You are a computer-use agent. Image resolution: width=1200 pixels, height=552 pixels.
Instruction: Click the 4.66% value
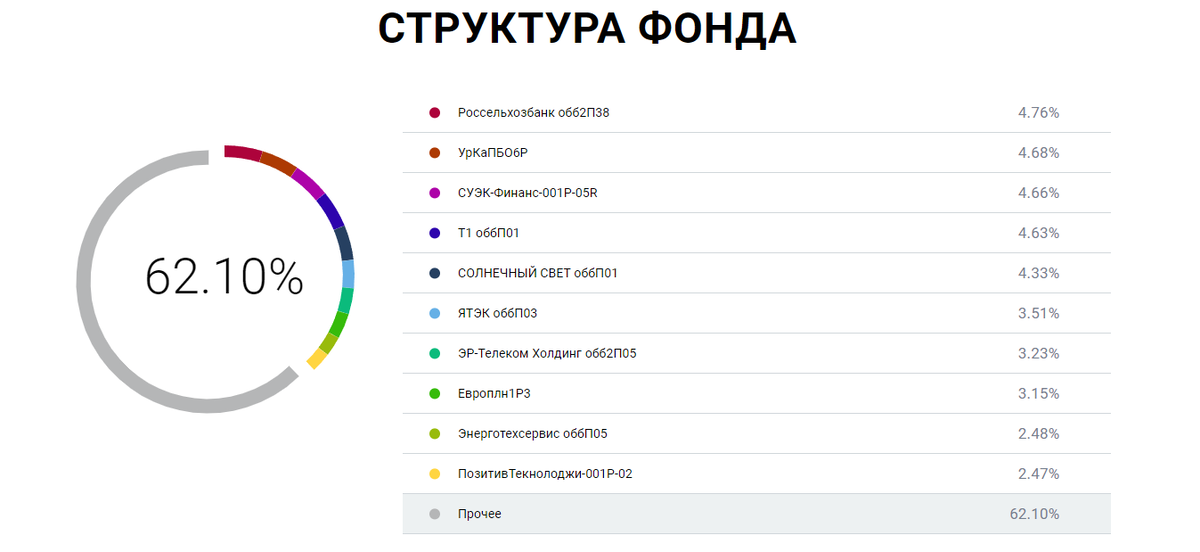tap(1038, 193)
